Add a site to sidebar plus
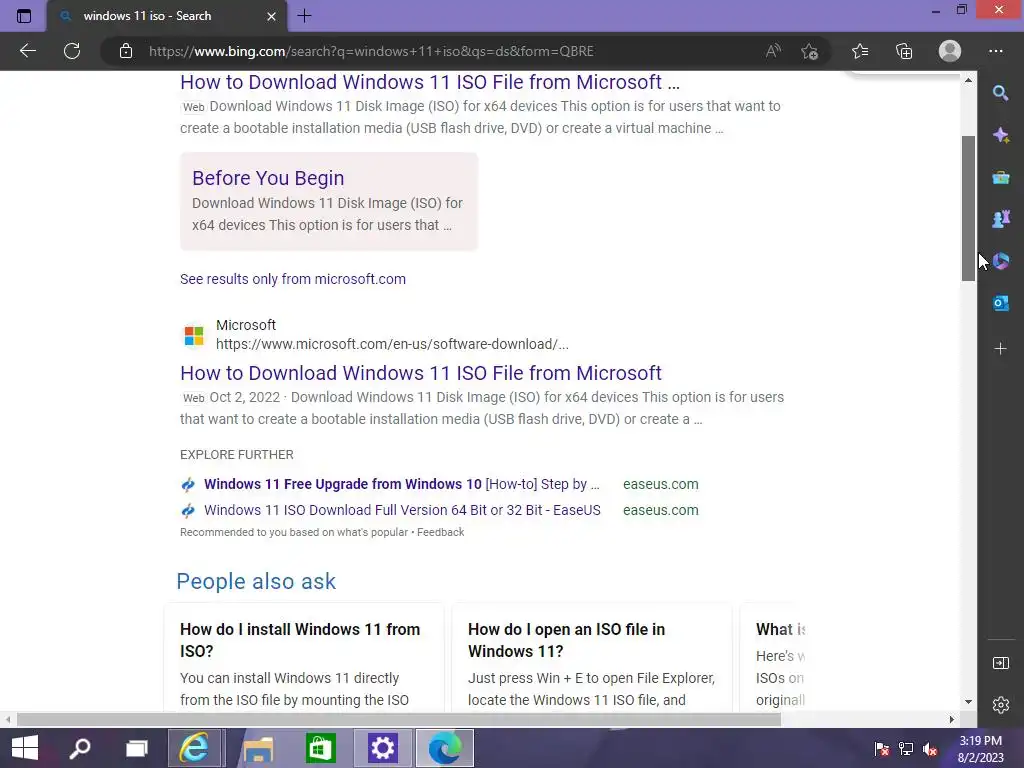This screenshot has width=1024, height=768. point(1000,349)
